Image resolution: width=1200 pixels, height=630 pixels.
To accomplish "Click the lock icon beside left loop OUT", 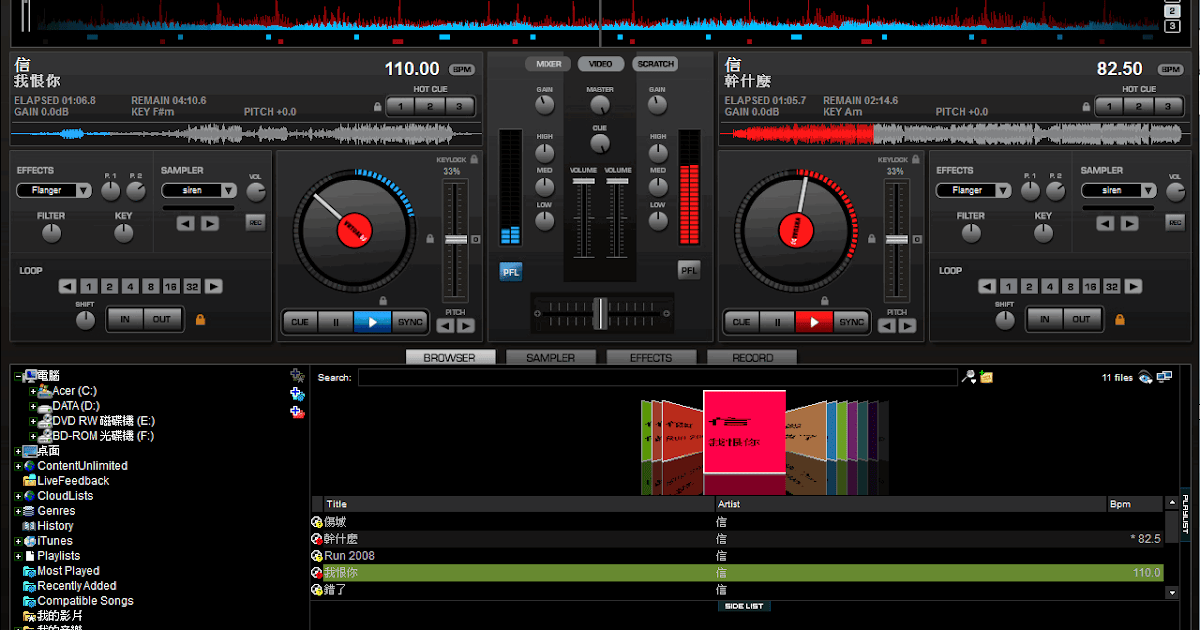I will [x=200, y=319].
